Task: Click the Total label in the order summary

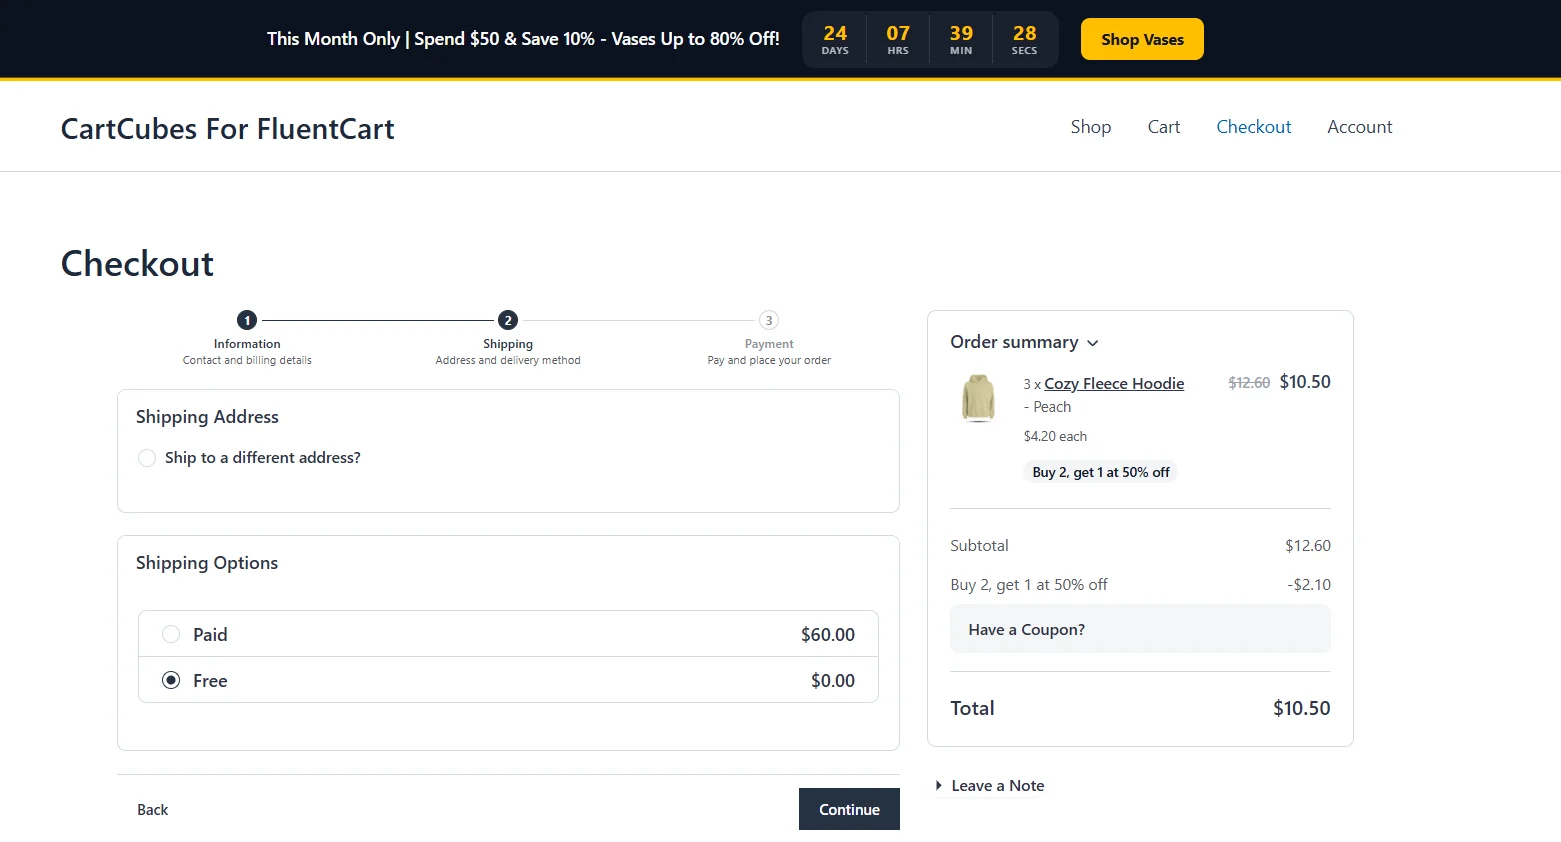Action: point(972,708)
